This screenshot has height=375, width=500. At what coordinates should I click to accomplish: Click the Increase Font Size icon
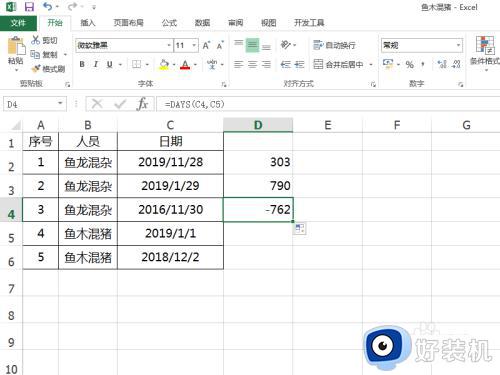206,45
